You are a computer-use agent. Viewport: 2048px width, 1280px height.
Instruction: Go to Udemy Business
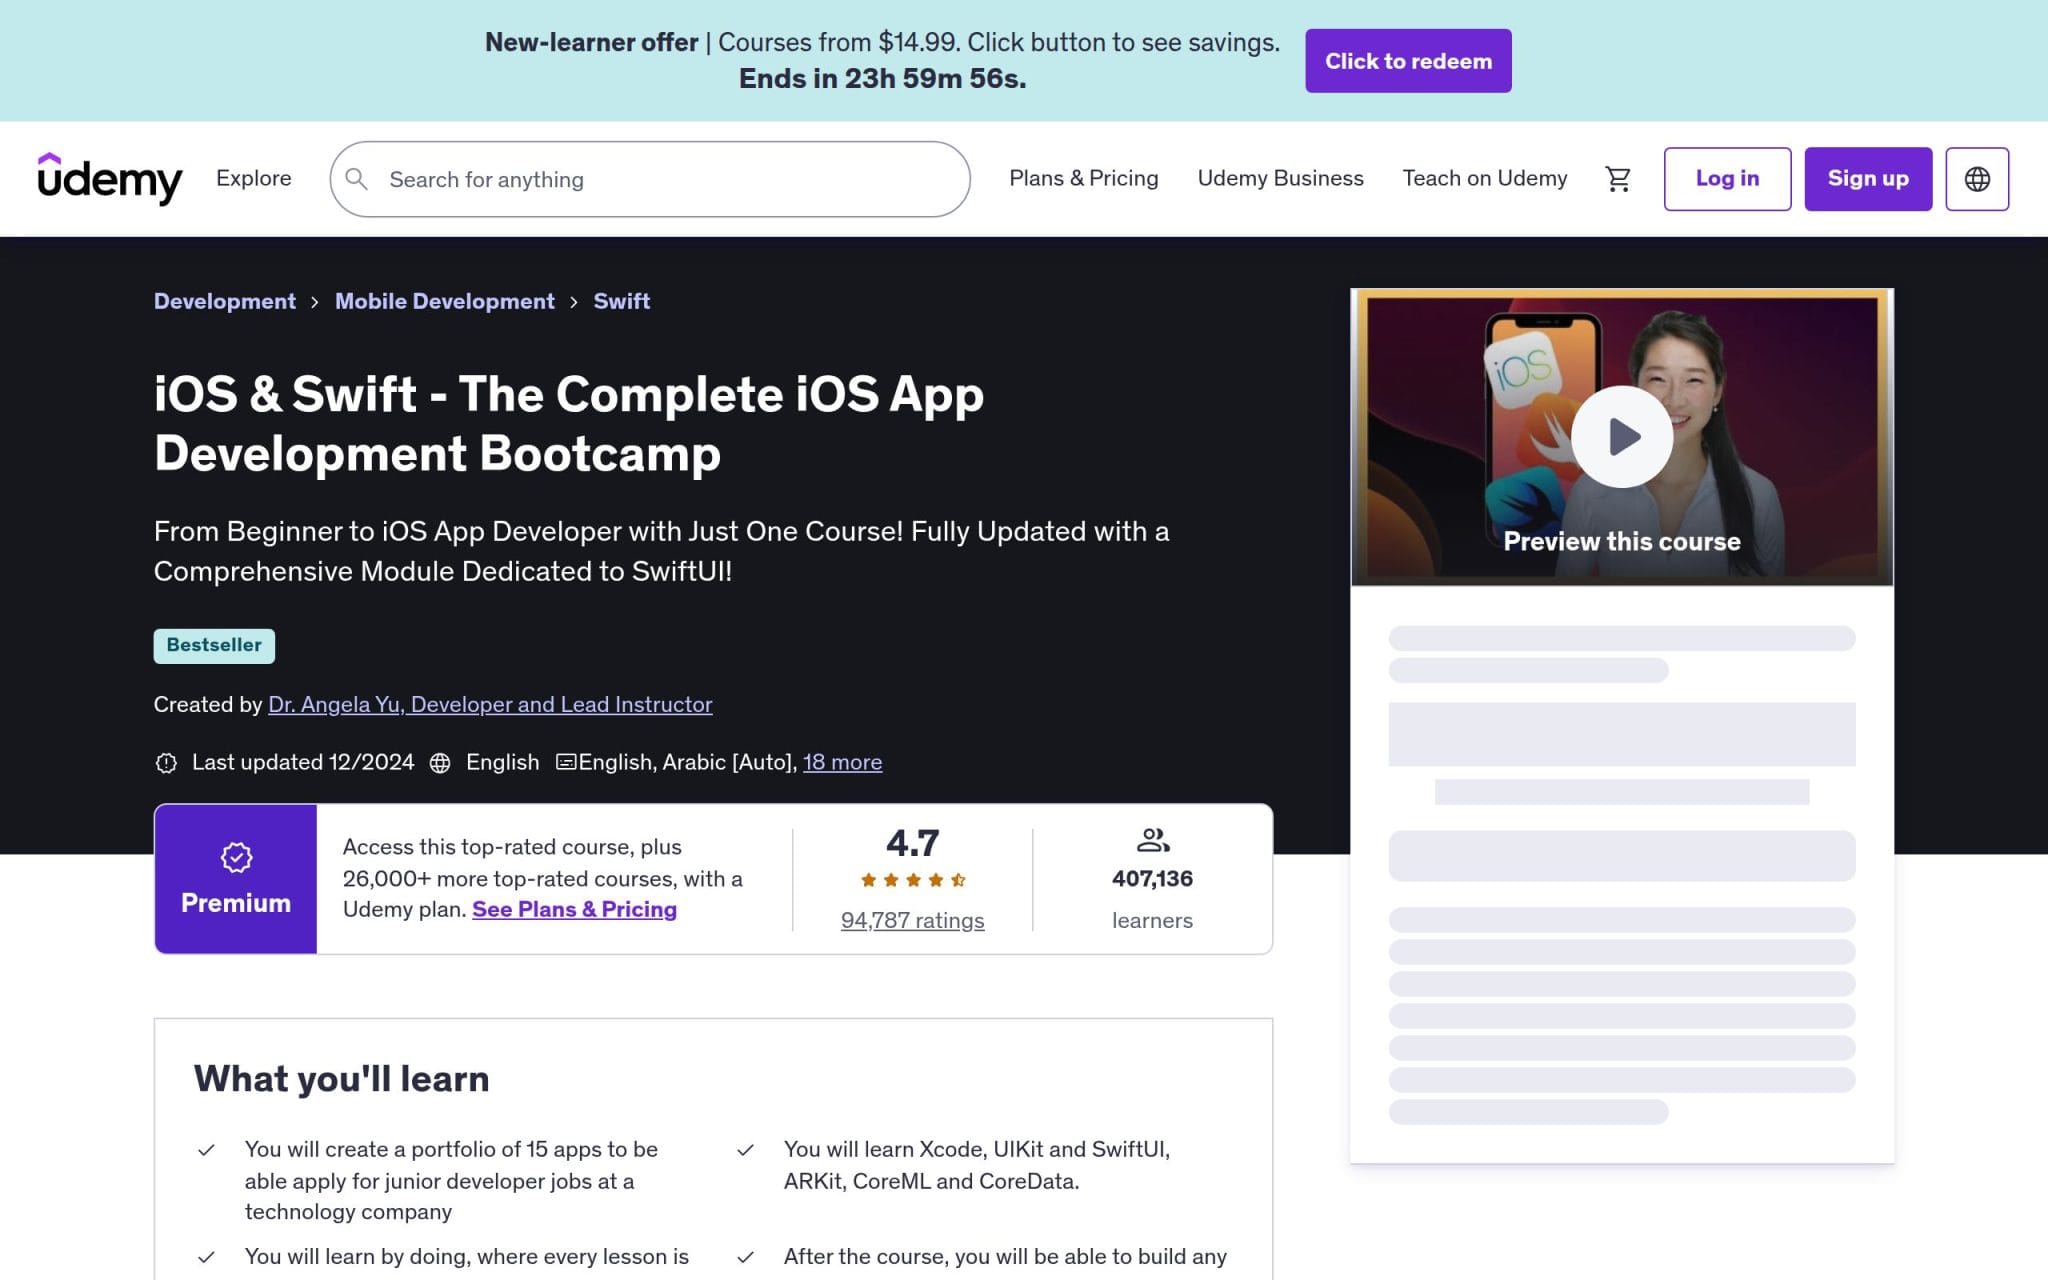click(1280, 178)
